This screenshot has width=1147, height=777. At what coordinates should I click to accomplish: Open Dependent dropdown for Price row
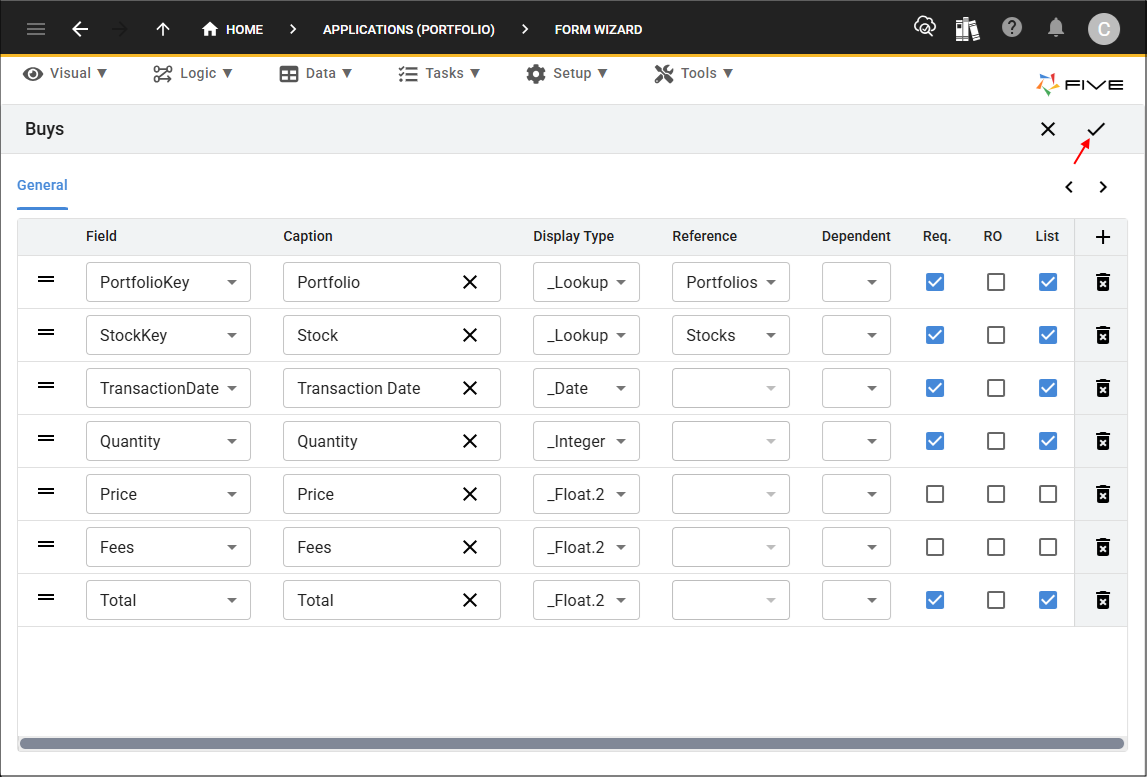[856, 494]
